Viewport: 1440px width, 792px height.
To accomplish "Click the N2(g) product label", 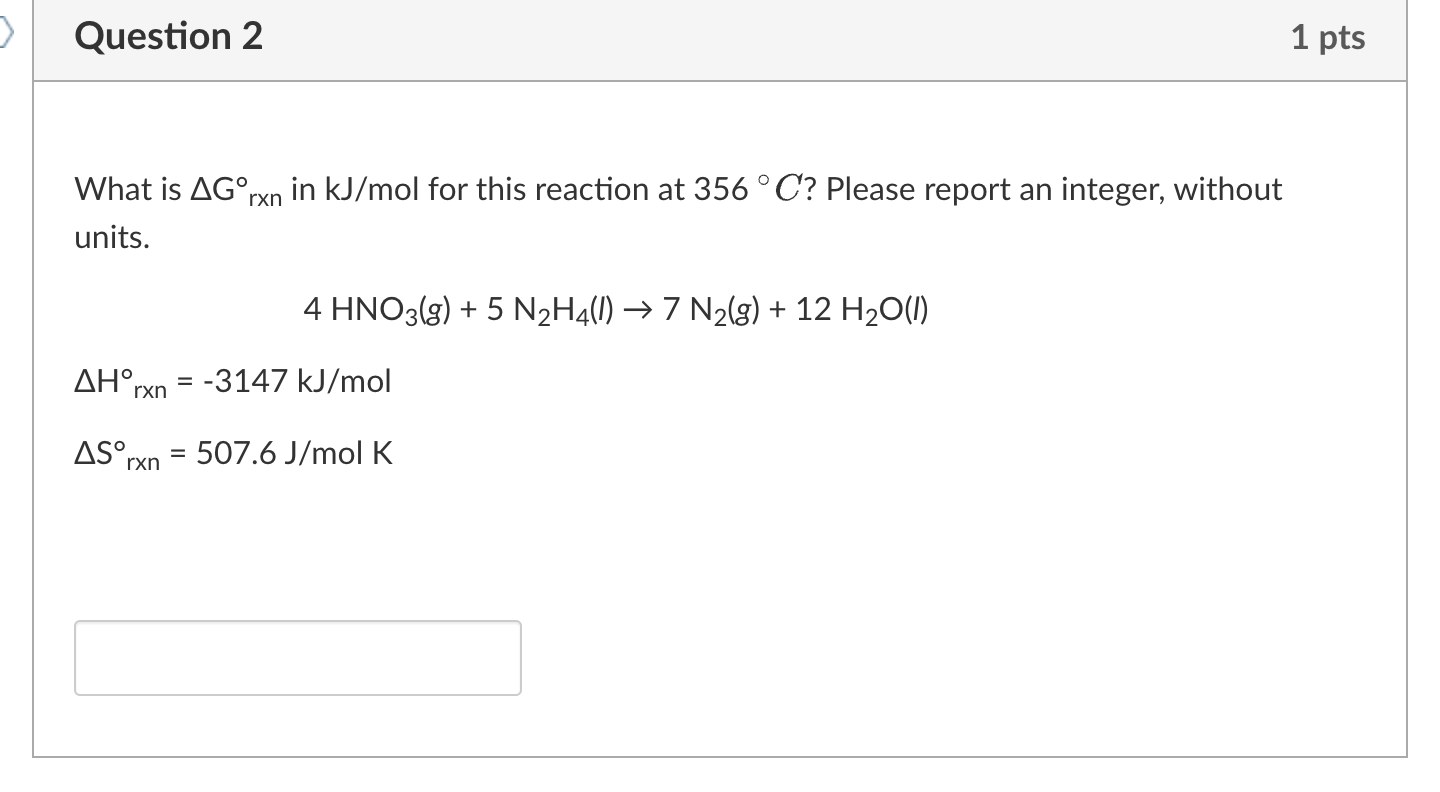I will (x=724, y=308).
